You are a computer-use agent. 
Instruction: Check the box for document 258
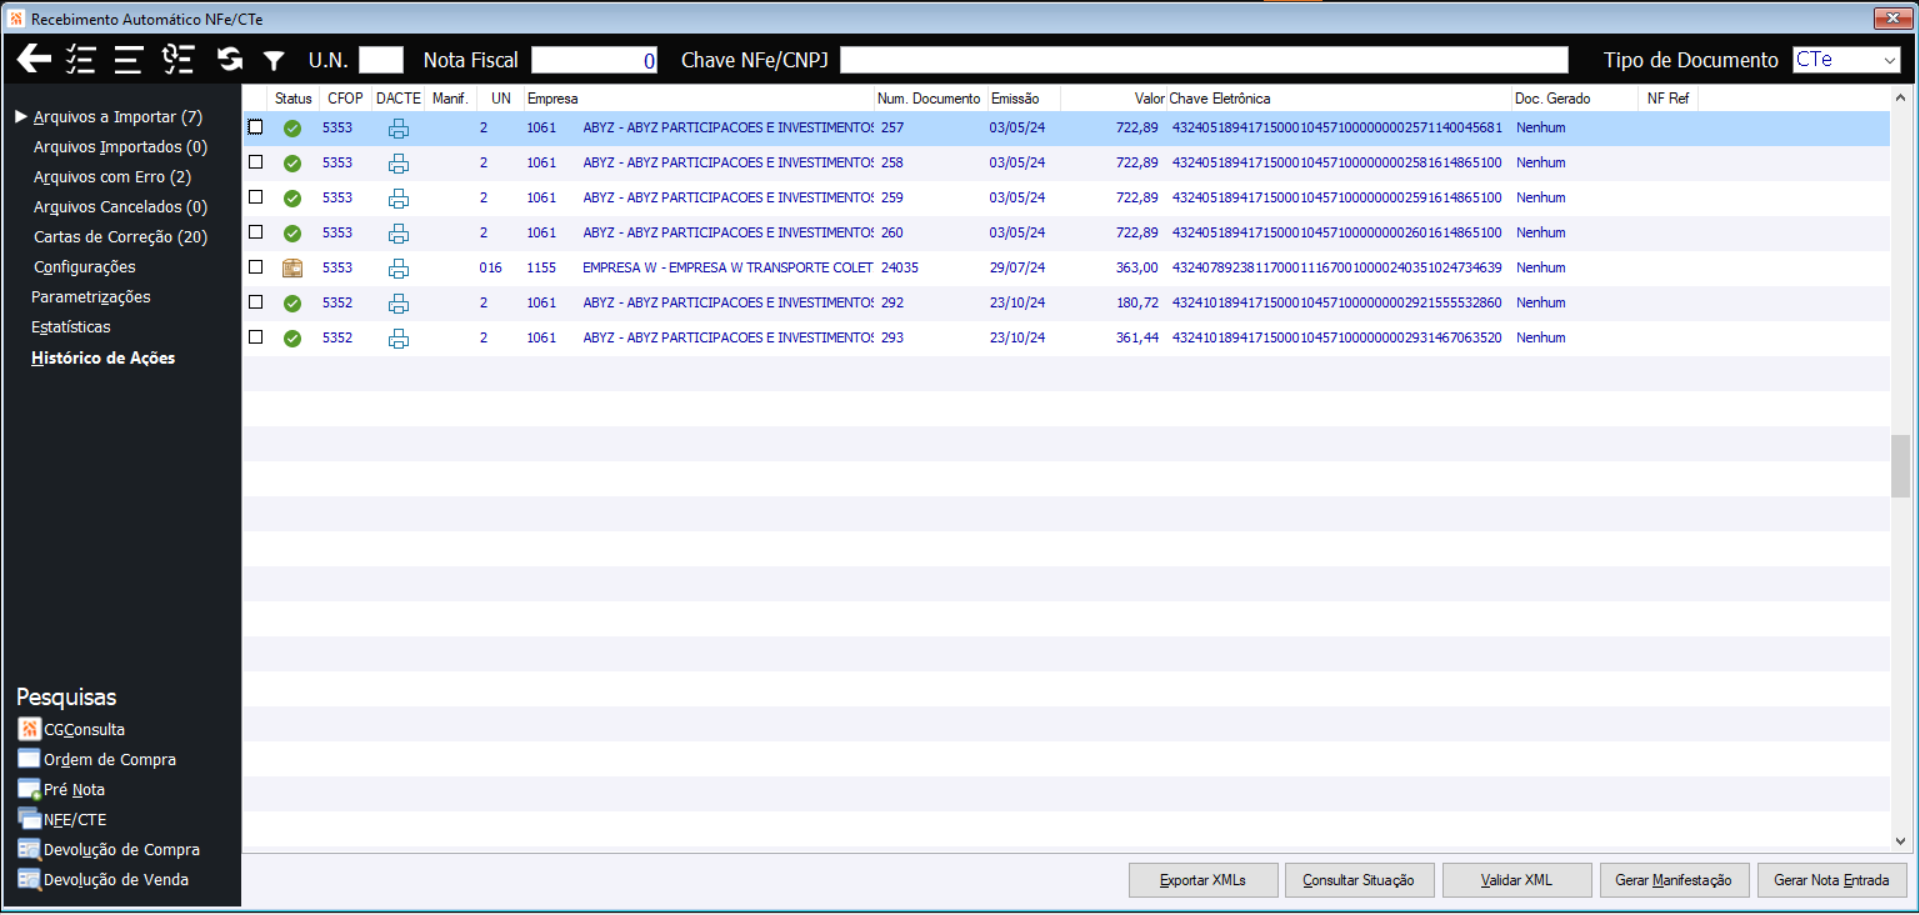[256, 162]
